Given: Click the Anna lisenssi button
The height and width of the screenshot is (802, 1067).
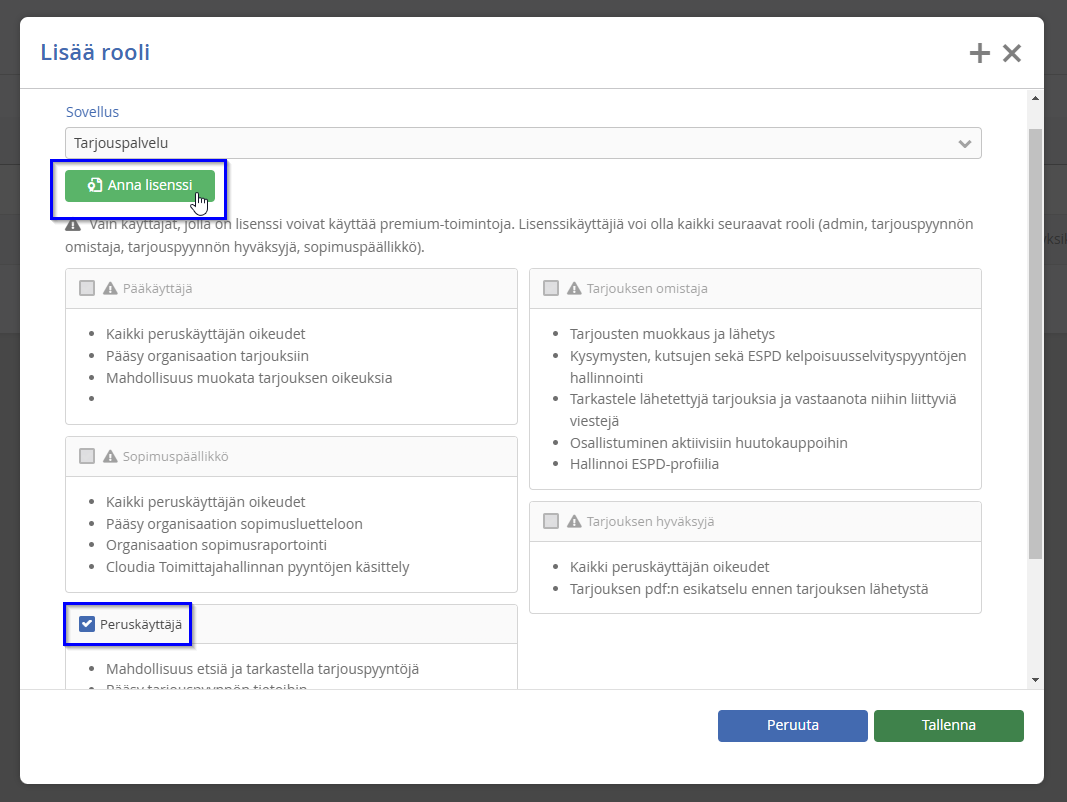Looking at the screenshot, I should [140, 186].
